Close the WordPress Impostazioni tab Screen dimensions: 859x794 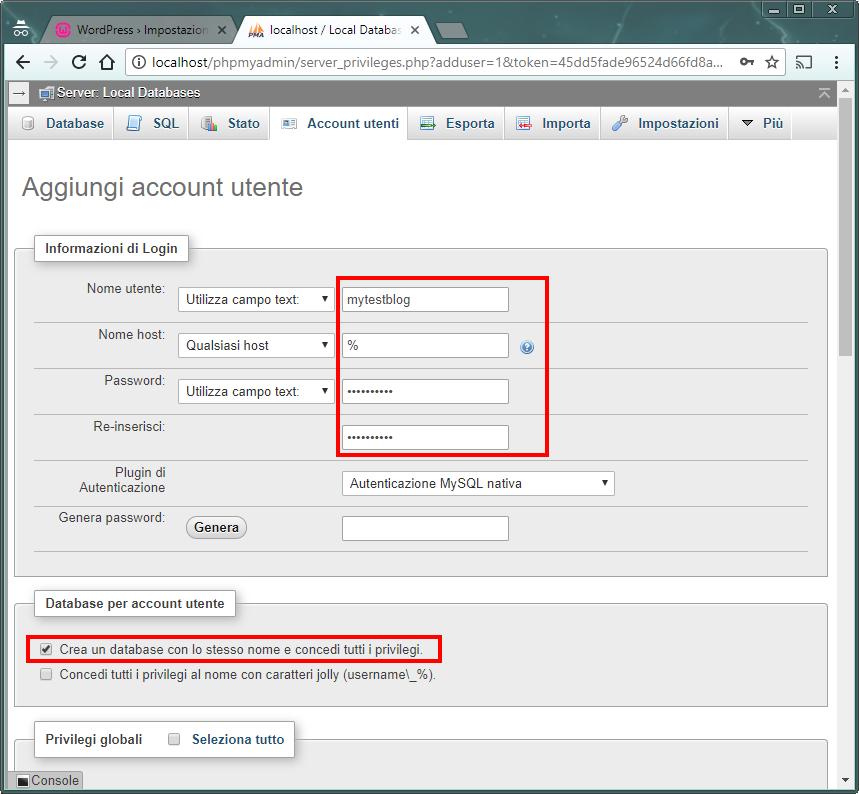[222, 30]
